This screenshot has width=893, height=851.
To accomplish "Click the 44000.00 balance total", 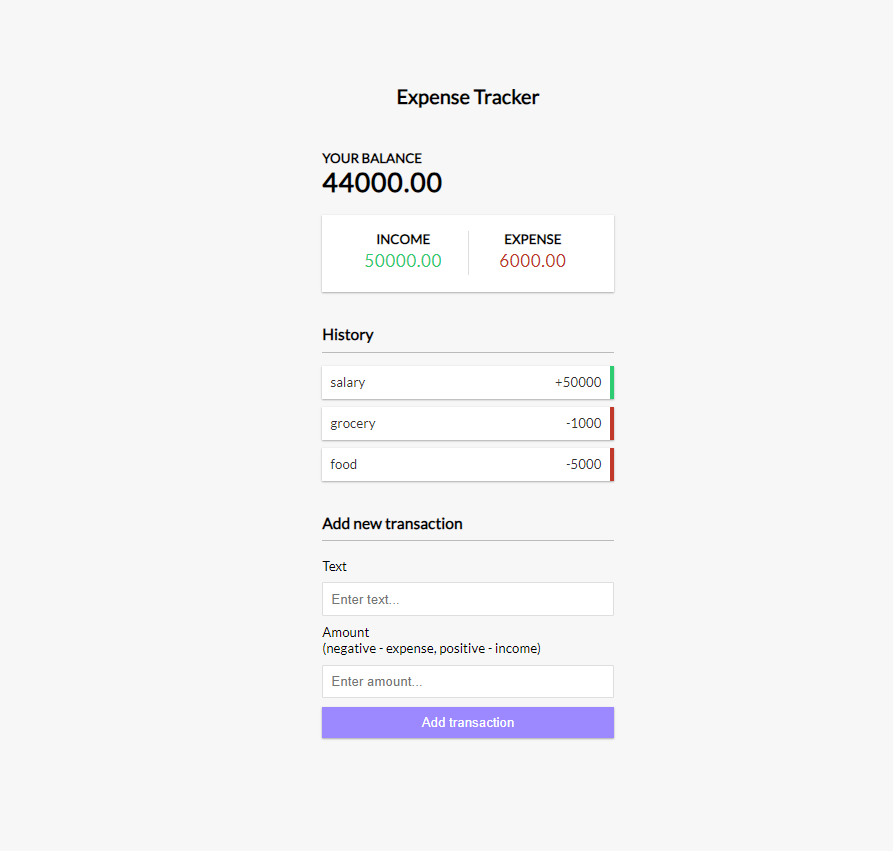I will pyautogui.click(x=382, y=183).
